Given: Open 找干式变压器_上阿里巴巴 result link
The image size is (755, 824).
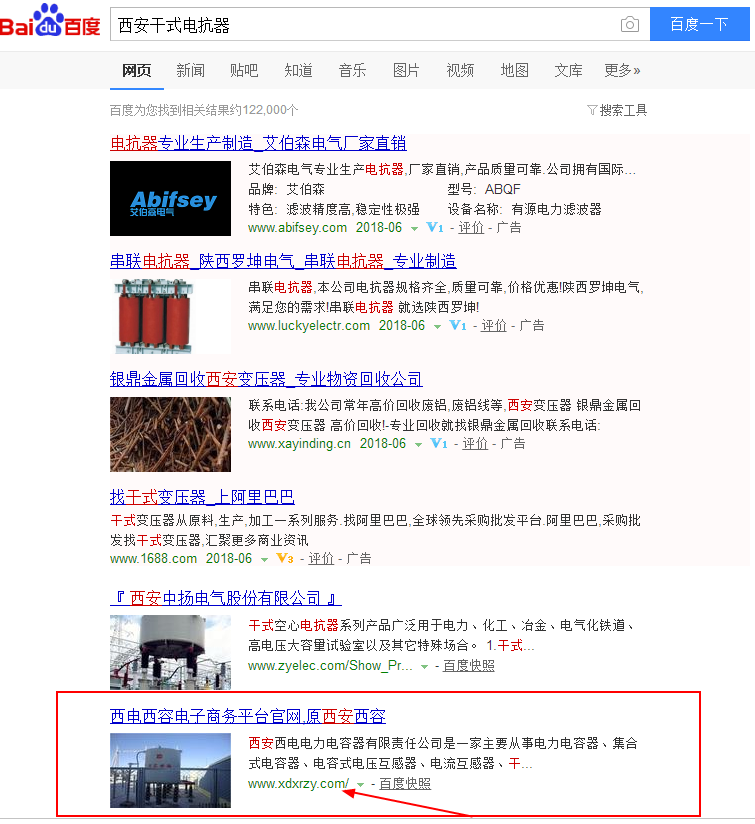Looking at the screenshot, I should click(202, 497).
